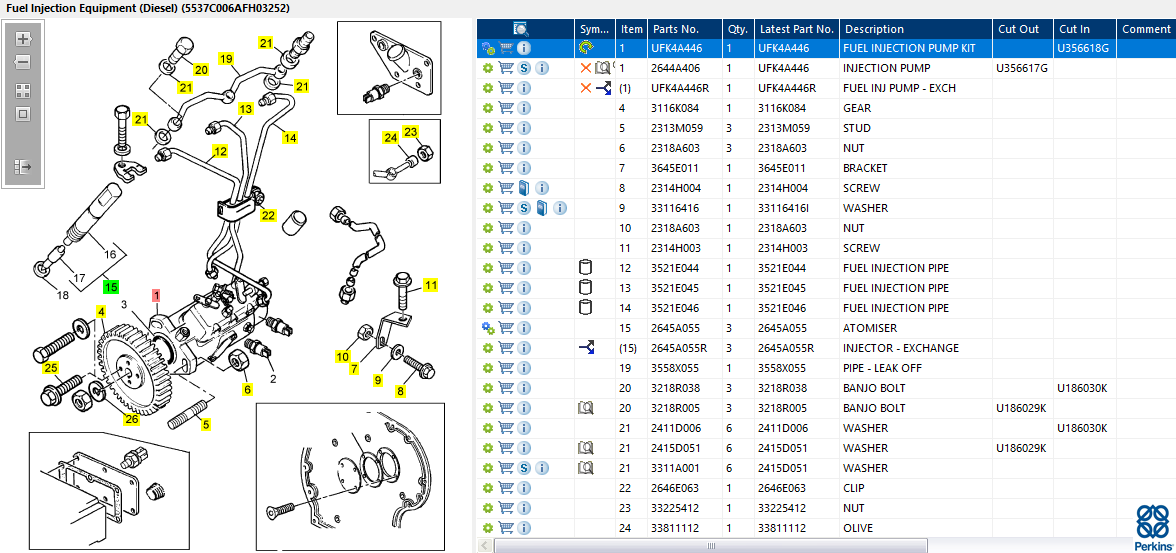Click info icon for FUEL INJECTION PUMP KIT
The image size is (1176, 553).
tap(524, 48)
